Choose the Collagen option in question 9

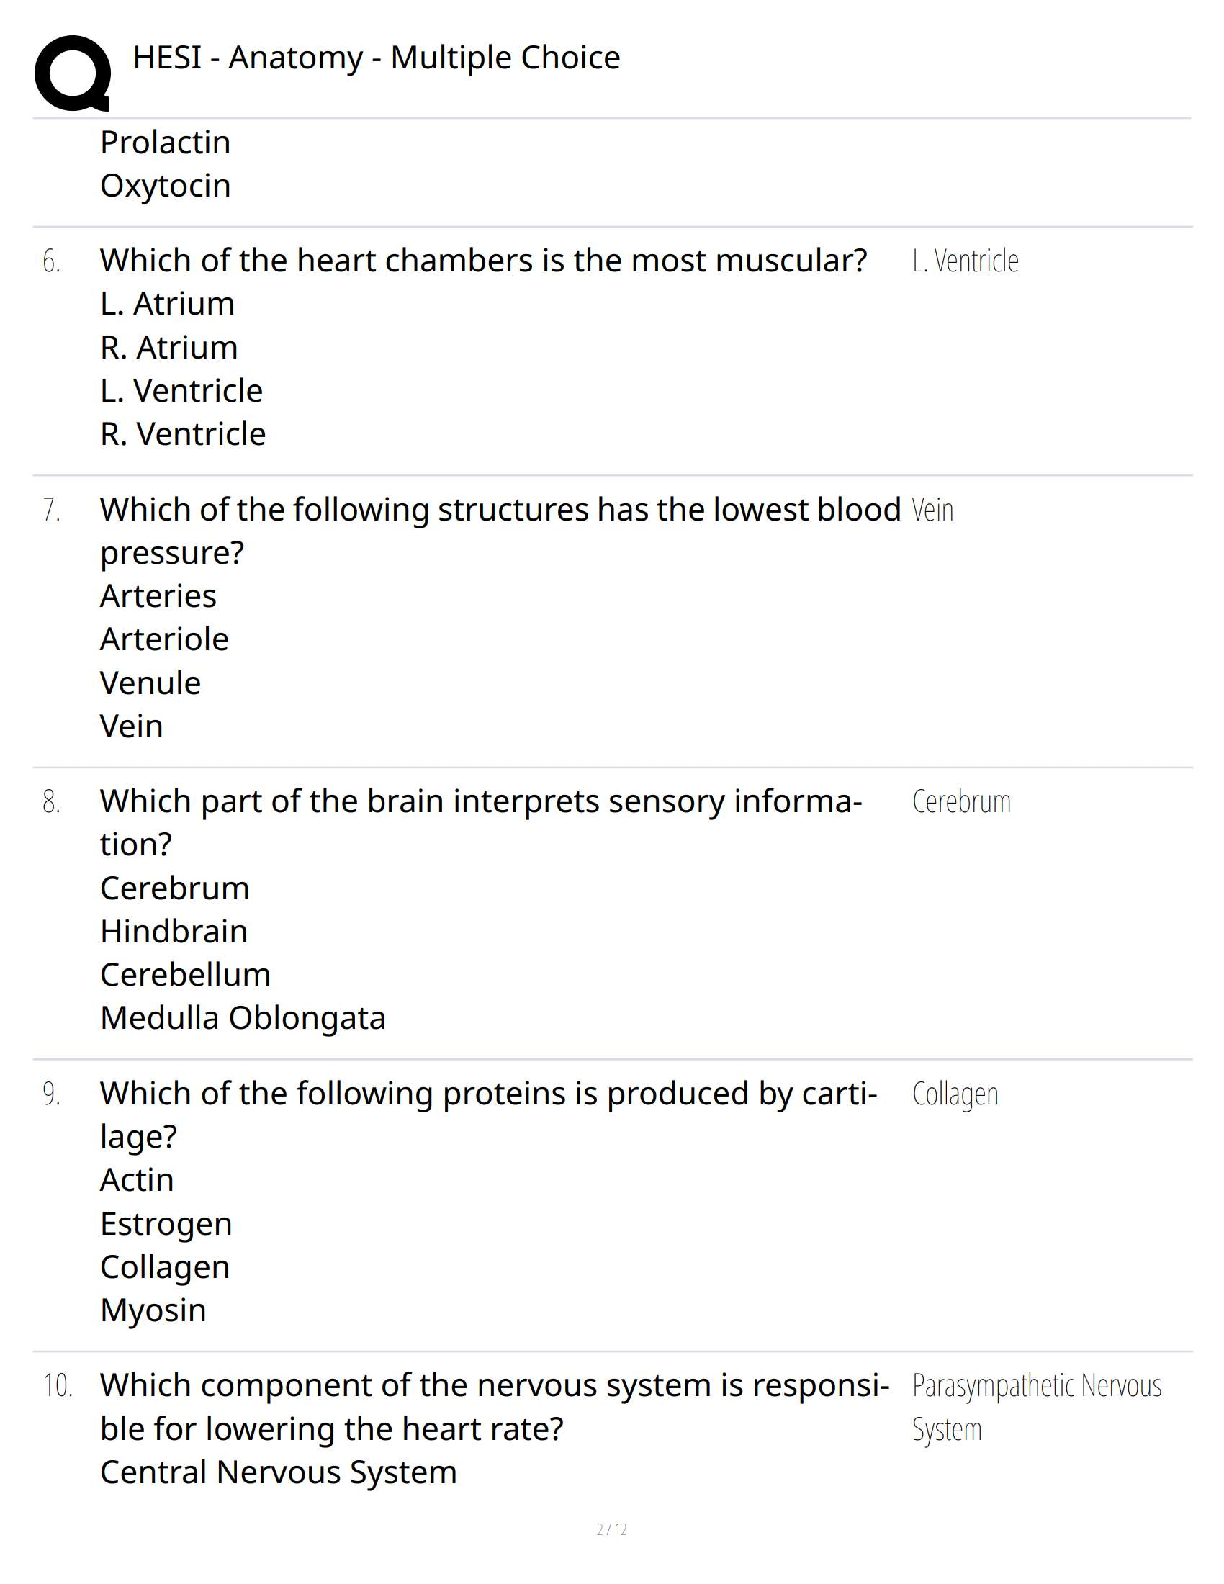165,1268
